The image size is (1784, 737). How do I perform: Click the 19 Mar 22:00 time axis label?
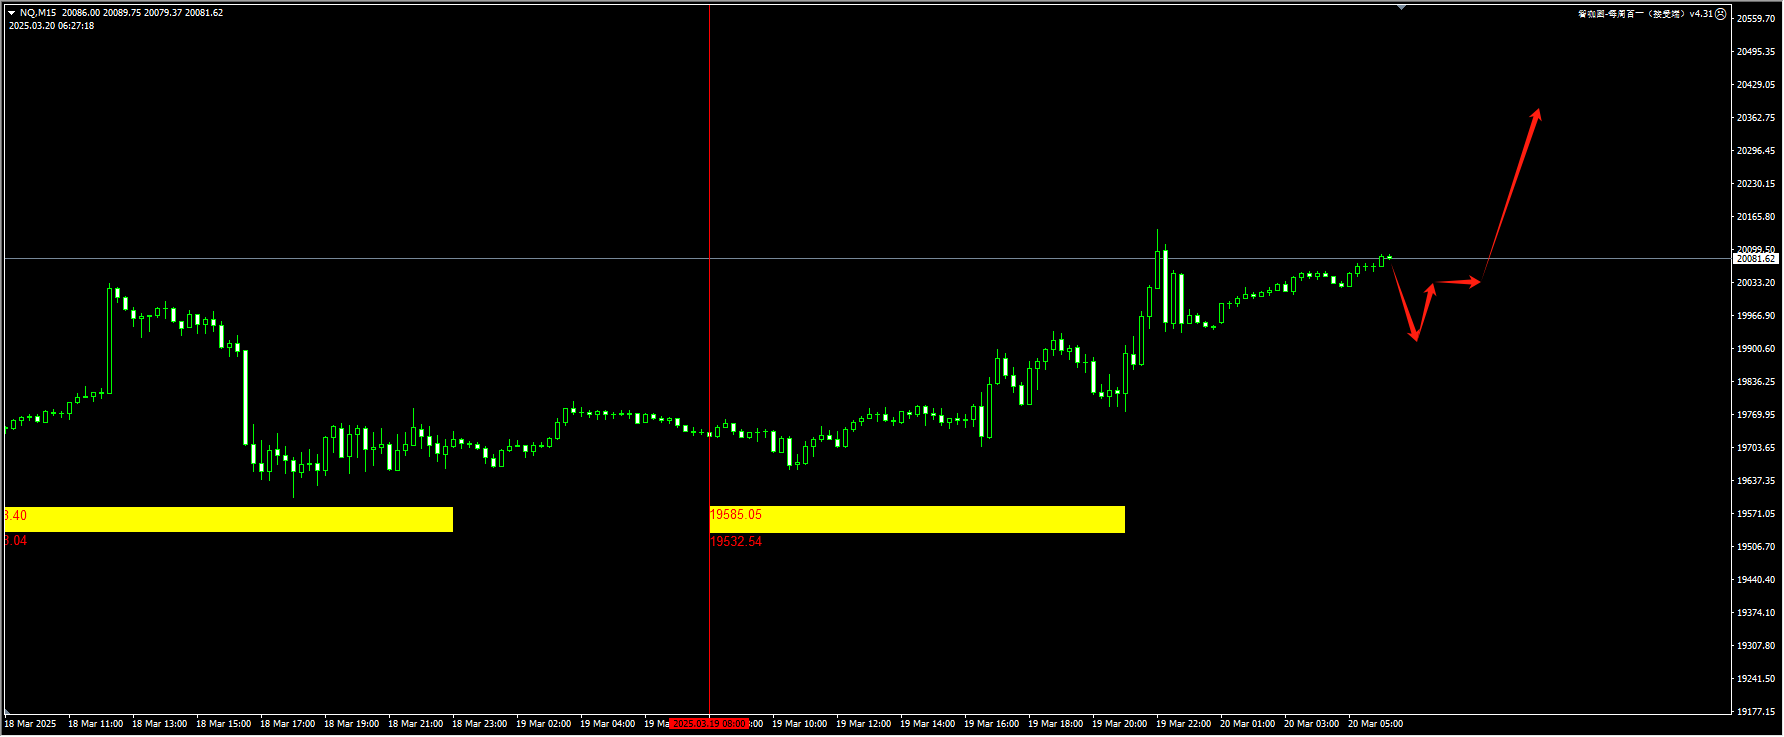click(1183, 723)
